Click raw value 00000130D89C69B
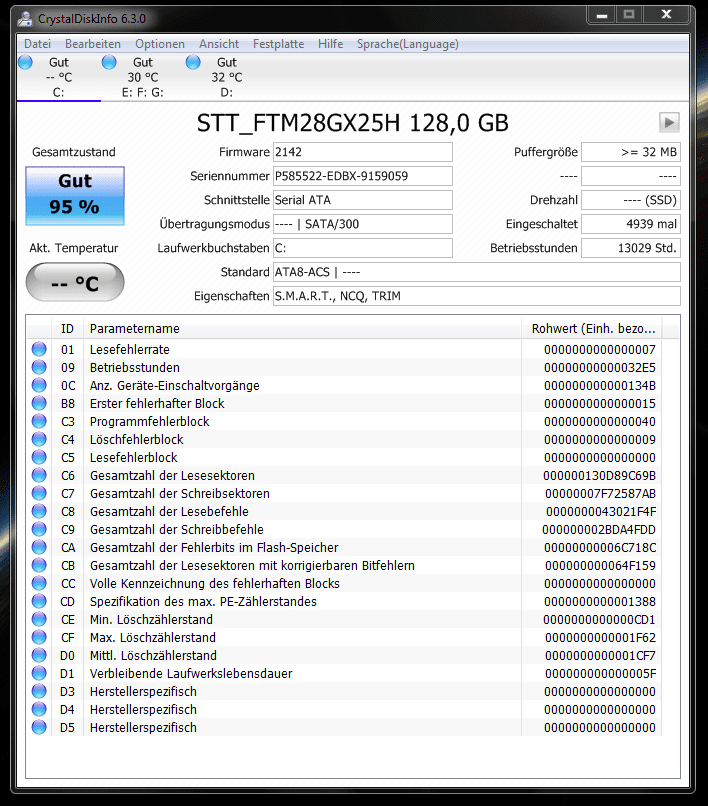708x806 pixels. point(600,475)
